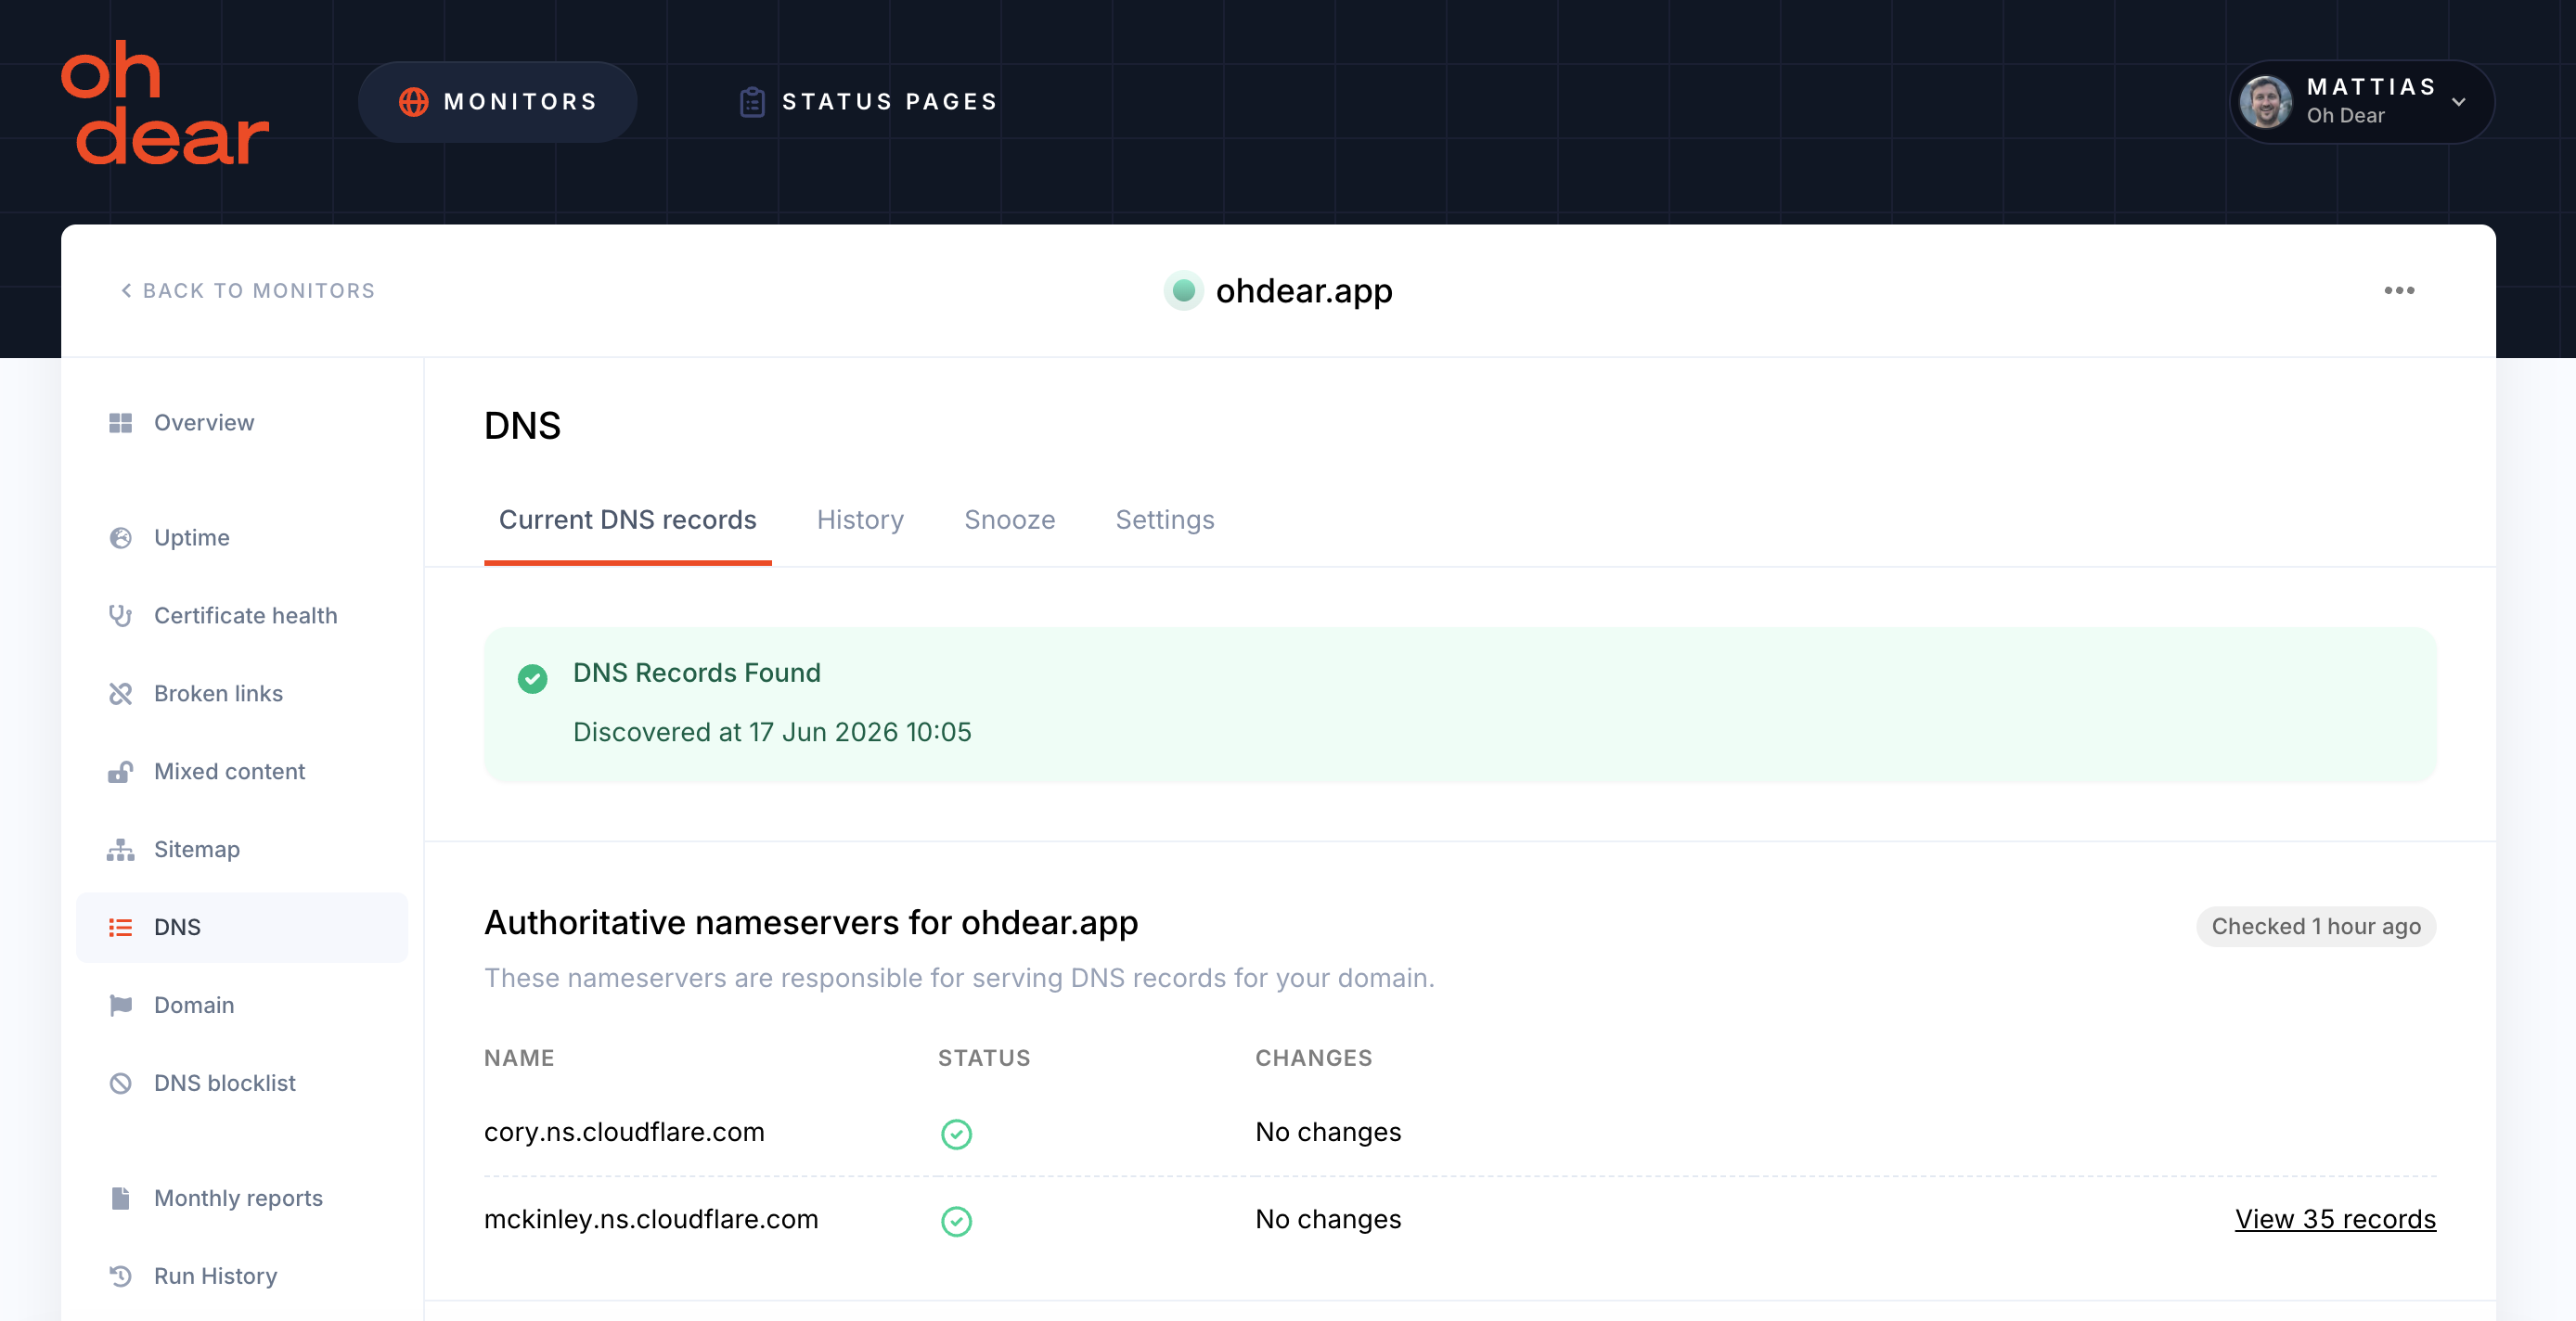Click the Mixed content unlock icon
This screenshot has width=2576, height=1321.
(120, 772)
